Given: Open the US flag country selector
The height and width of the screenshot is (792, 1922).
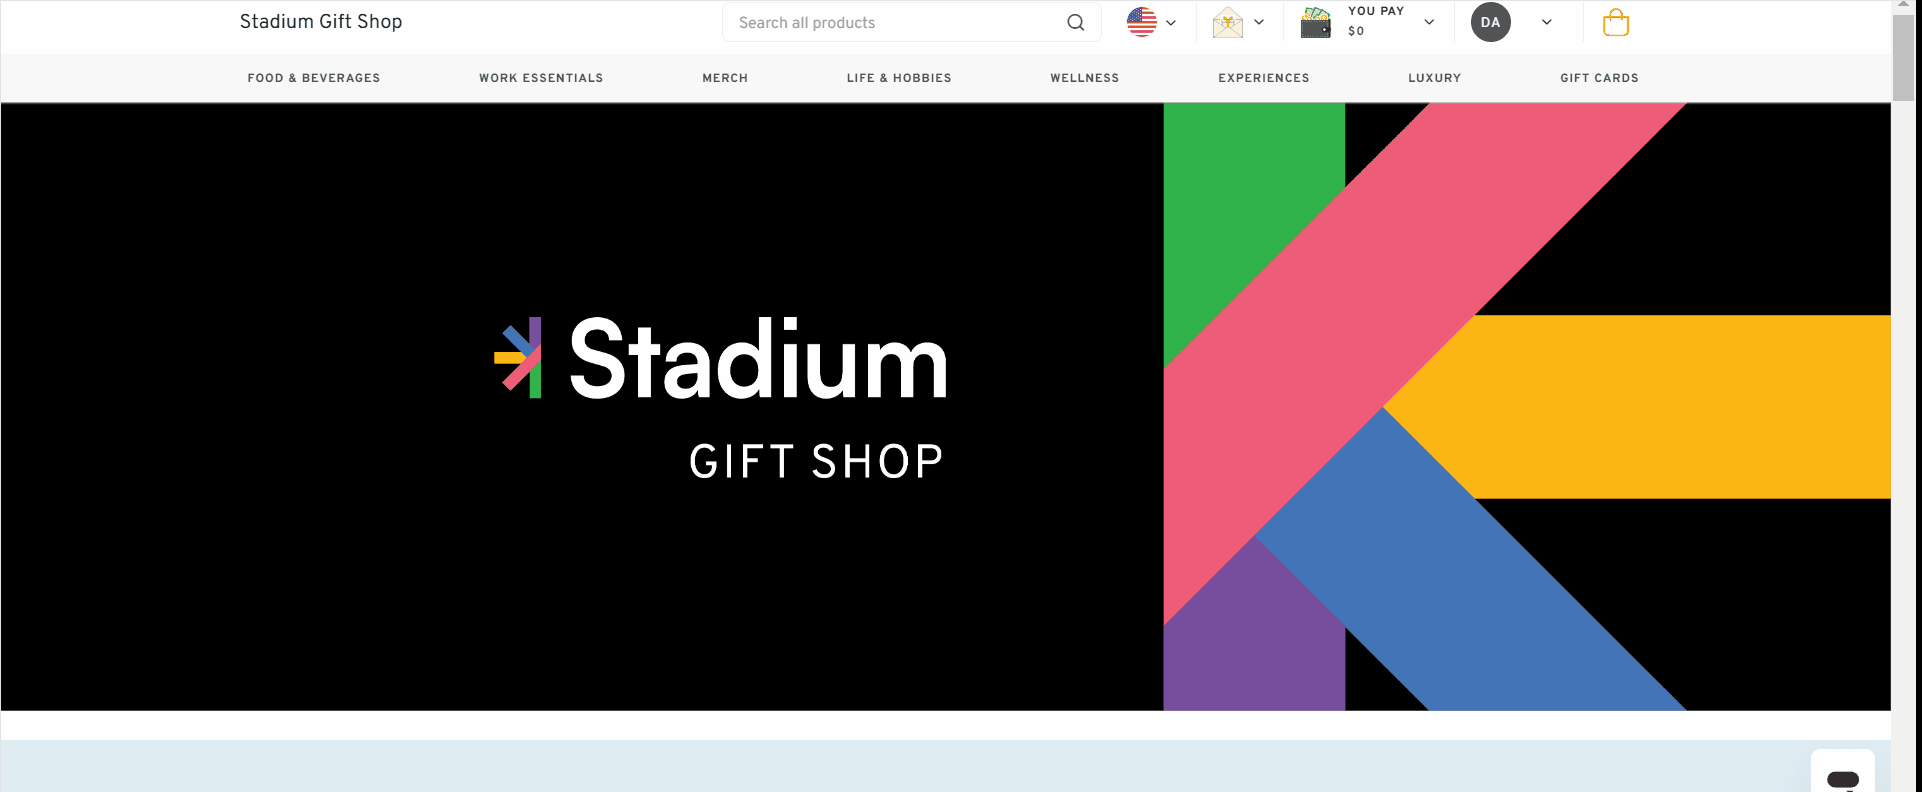Looking at the screenshot, I should click(x=1141, y=22).
